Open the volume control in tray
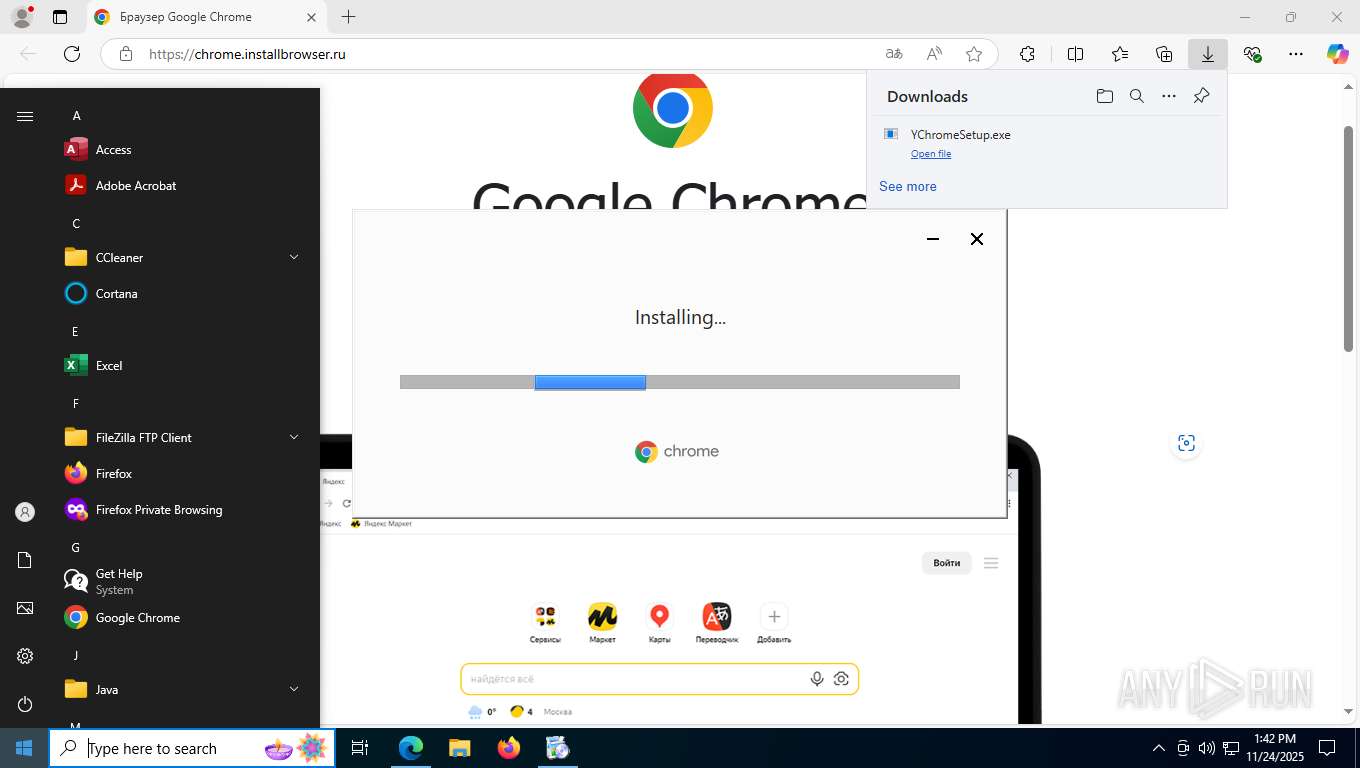Screen dimensions: 1360x768 click(1207, 748)
